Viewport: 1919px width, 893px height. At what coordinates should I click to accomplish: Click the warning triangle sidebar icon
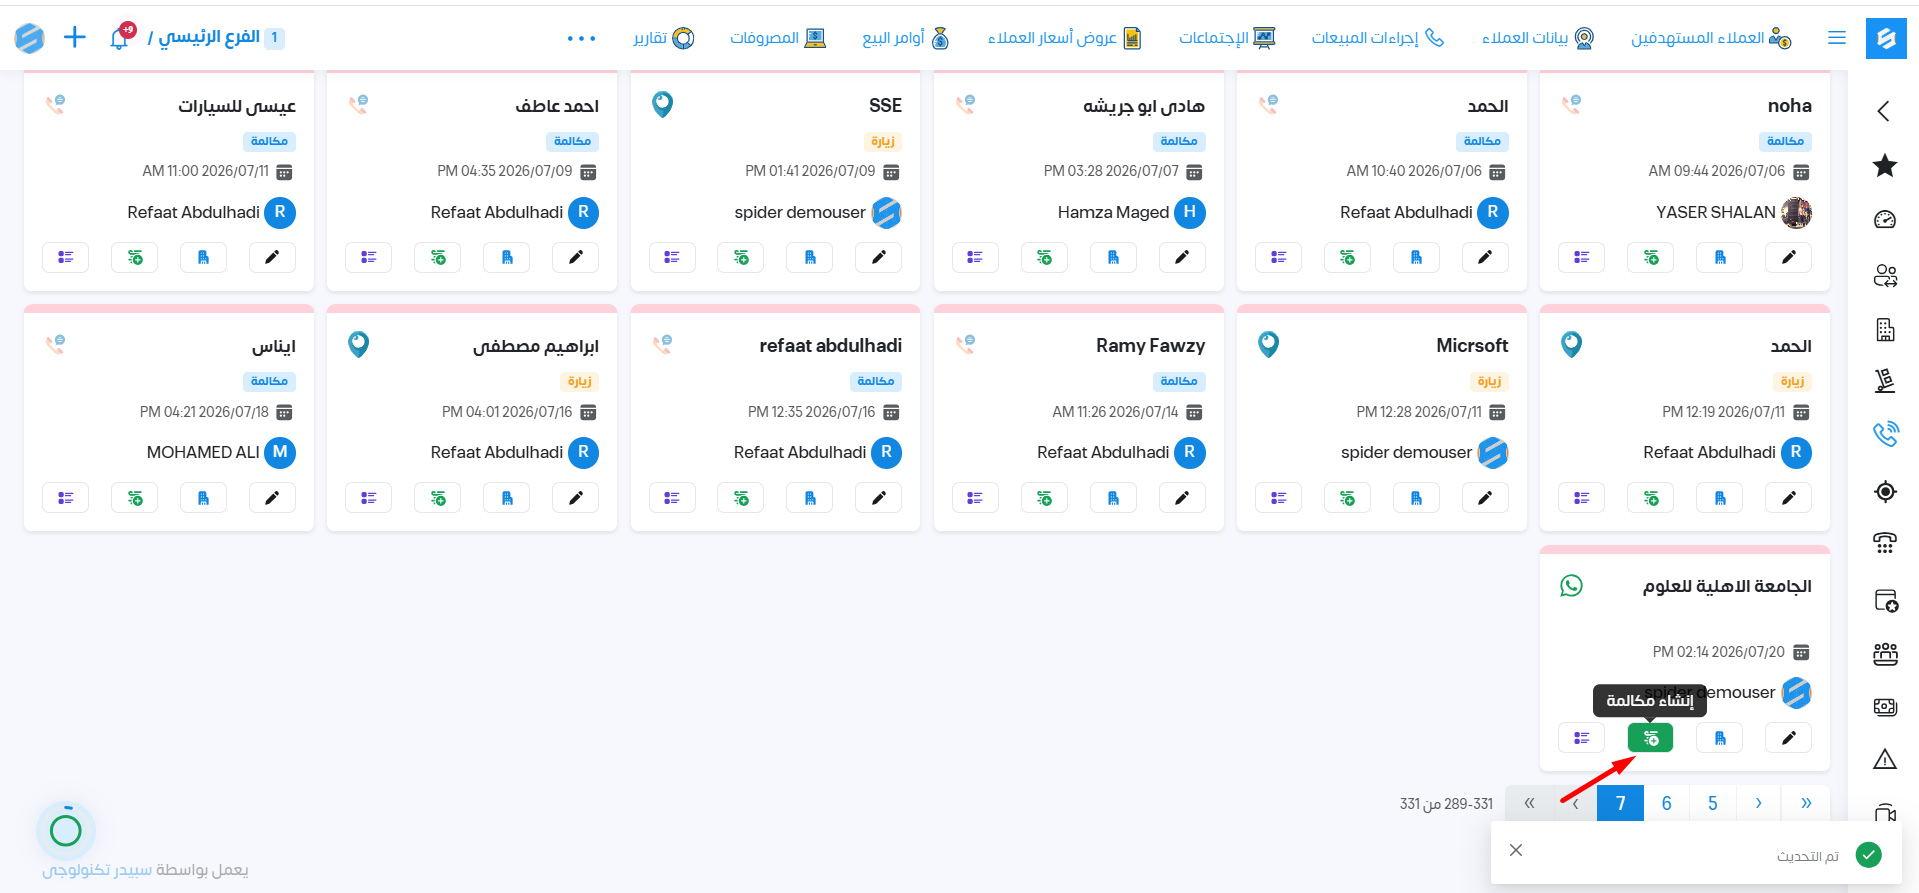point(1885,759)
